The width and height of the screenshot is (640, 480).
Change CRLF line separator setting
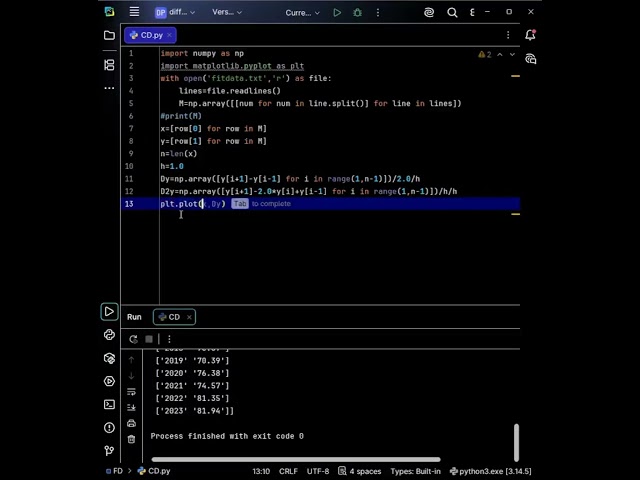288,471
